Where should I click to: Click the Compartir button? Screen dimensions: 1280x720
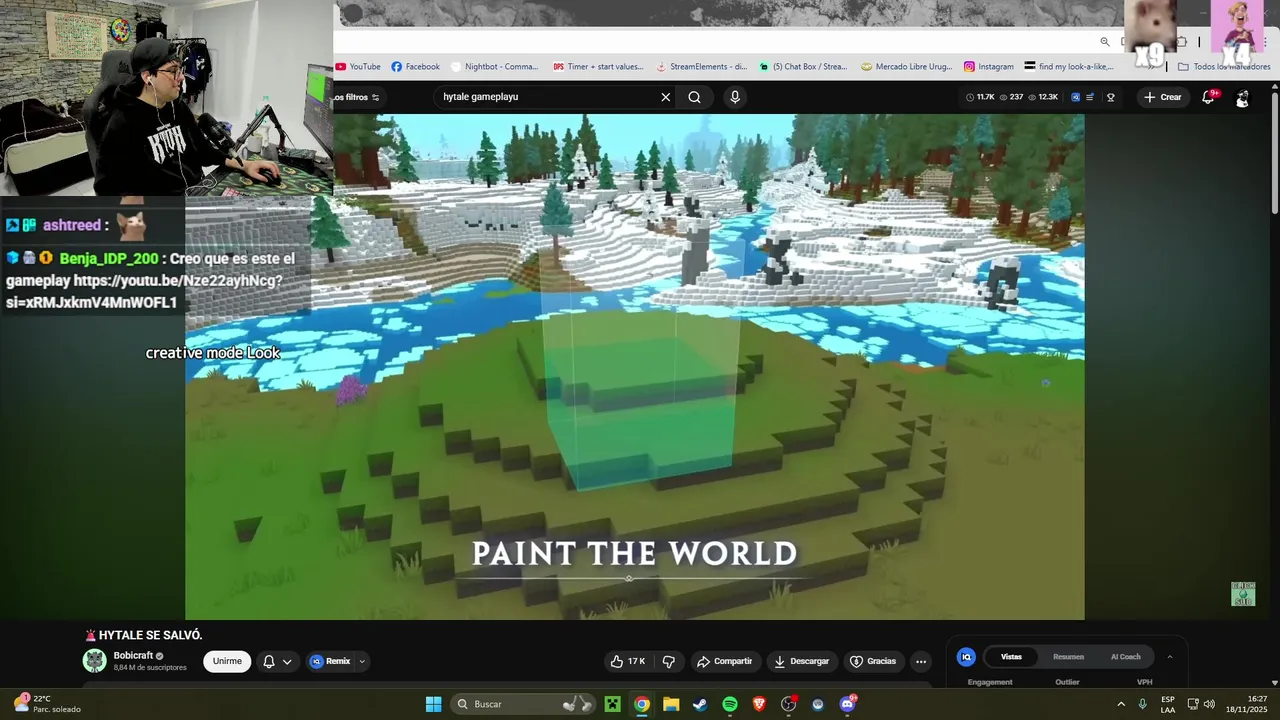pos(724,661)
